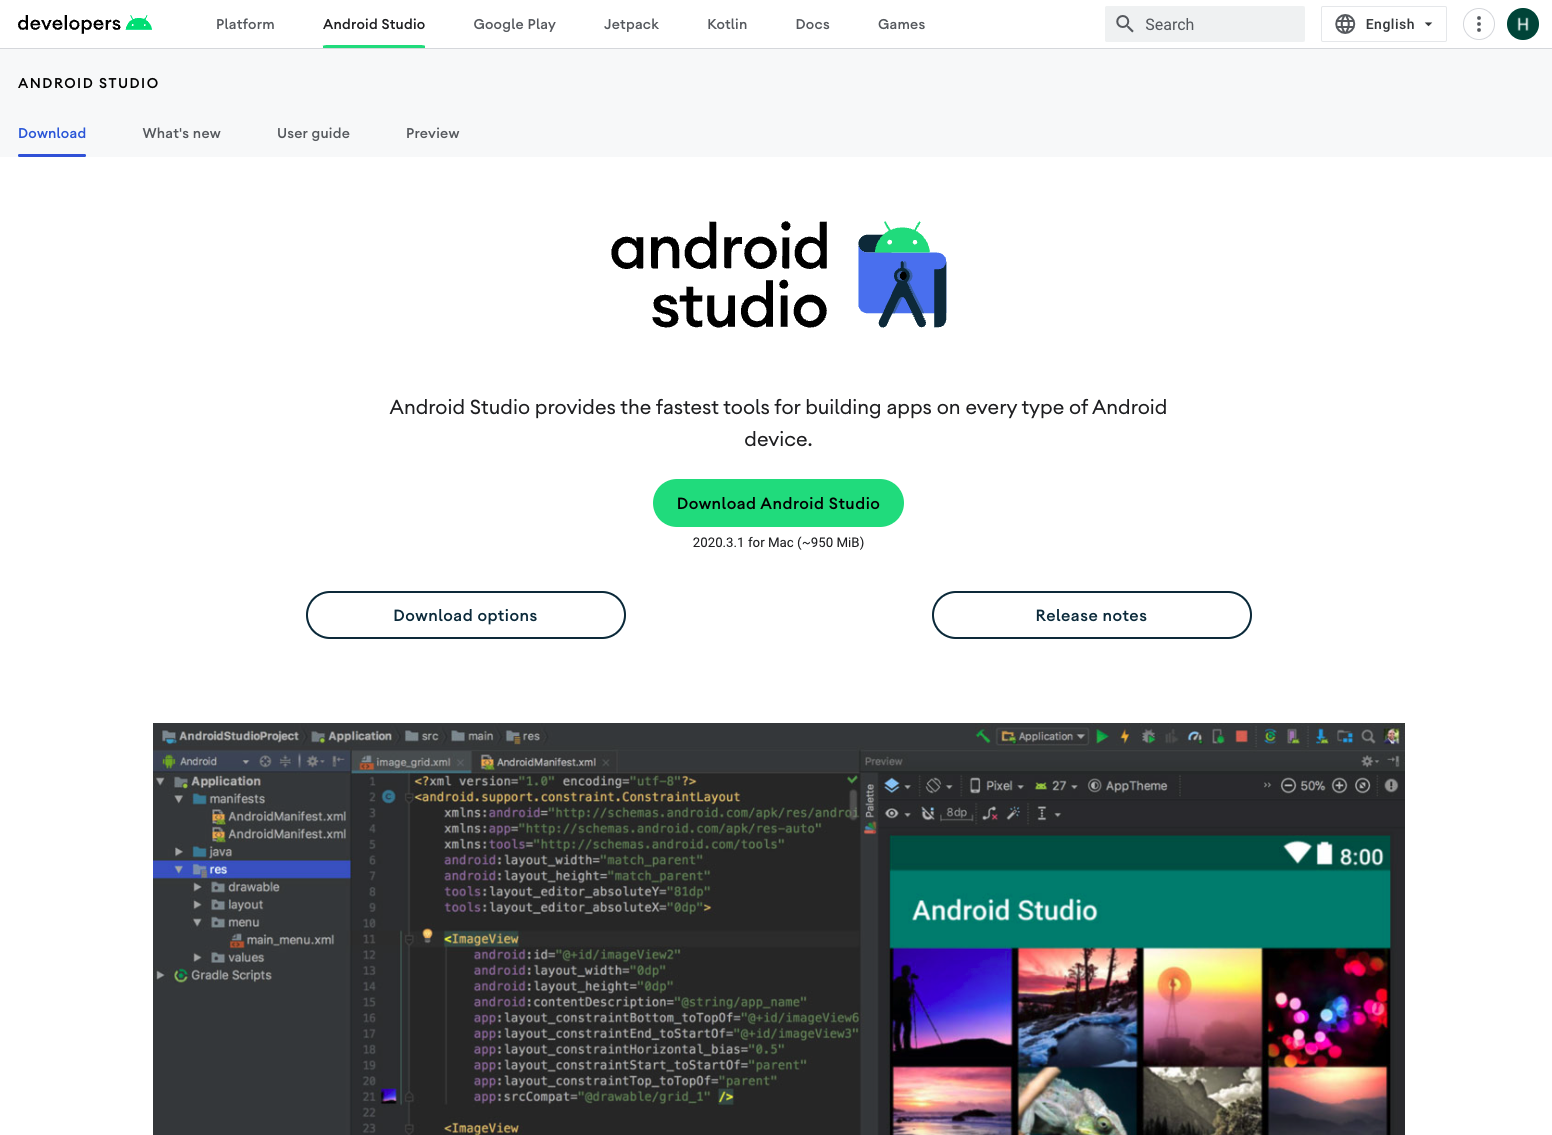Viewport: 1552px width, 1135px height.
Task: Open the 'H' account avatar
Action: click(1522, 24)
